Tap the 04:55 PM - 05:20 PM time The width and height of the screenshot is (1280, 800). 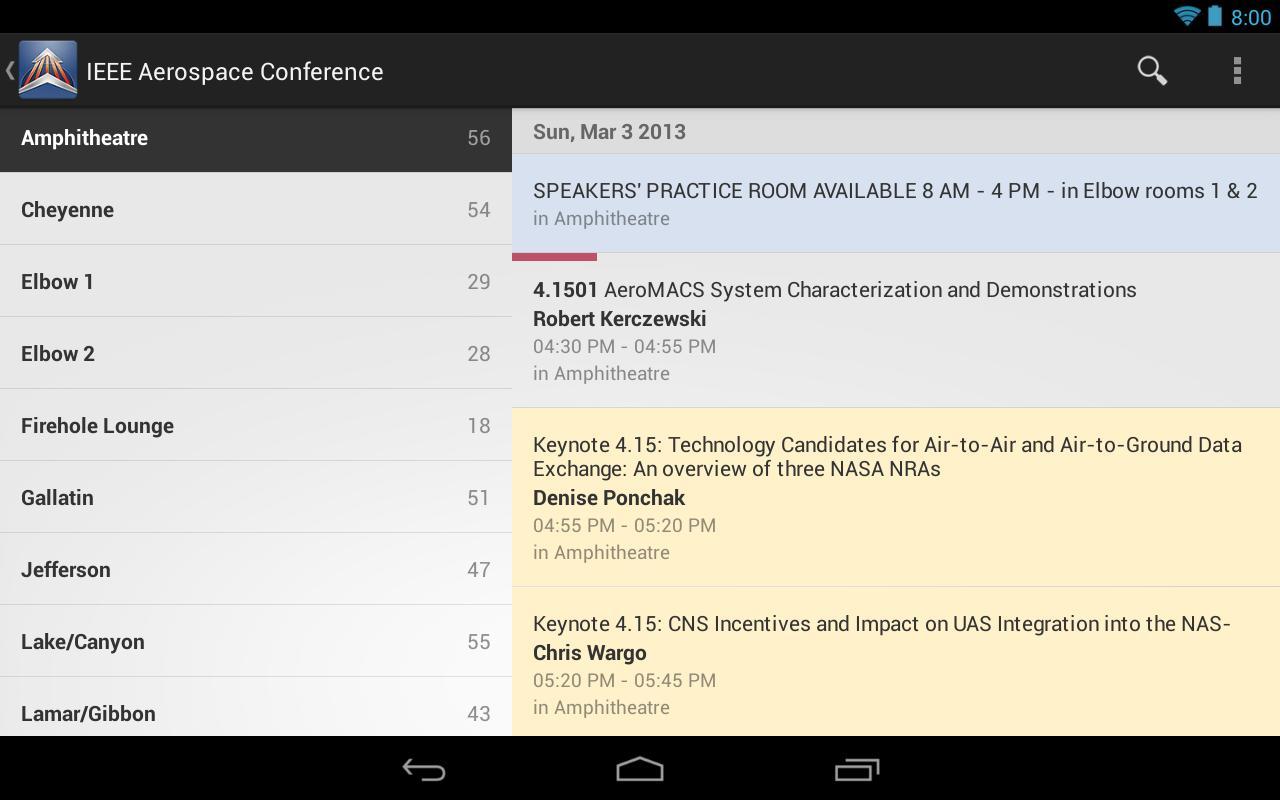pyautogui.click(x=624, y=525)
